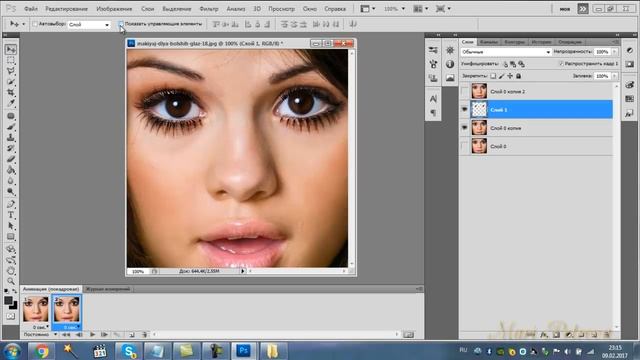This screenshot has width=640, height=360.
Task: Switch to the Каналы tab
Action: (x=489, y=42)
